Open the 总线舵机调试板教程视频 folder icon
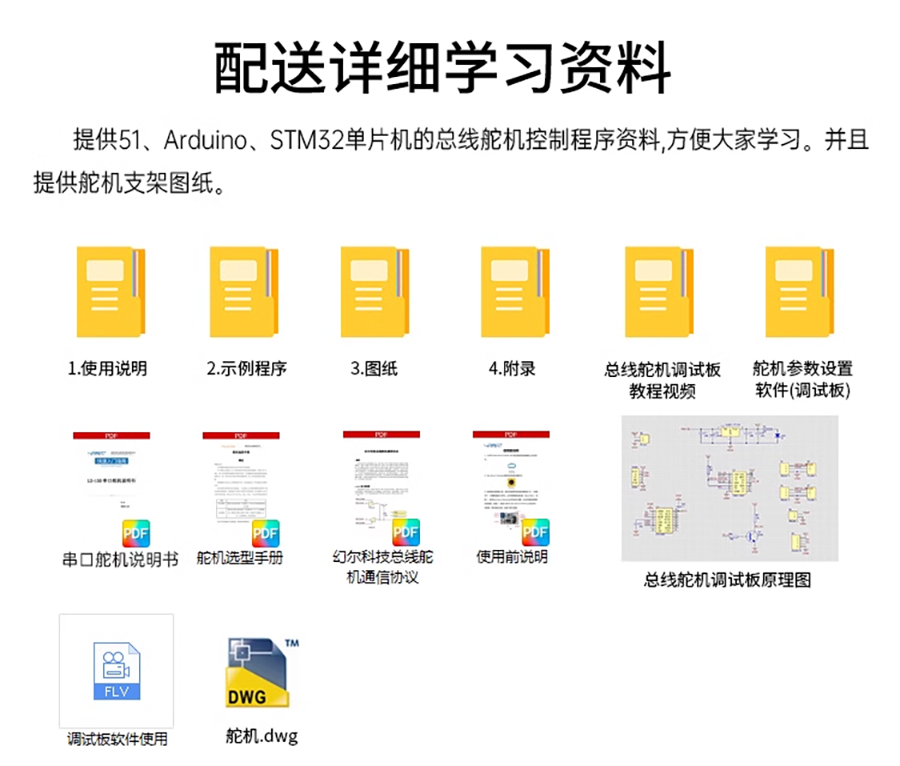900x766 pixels. (660, 291)
